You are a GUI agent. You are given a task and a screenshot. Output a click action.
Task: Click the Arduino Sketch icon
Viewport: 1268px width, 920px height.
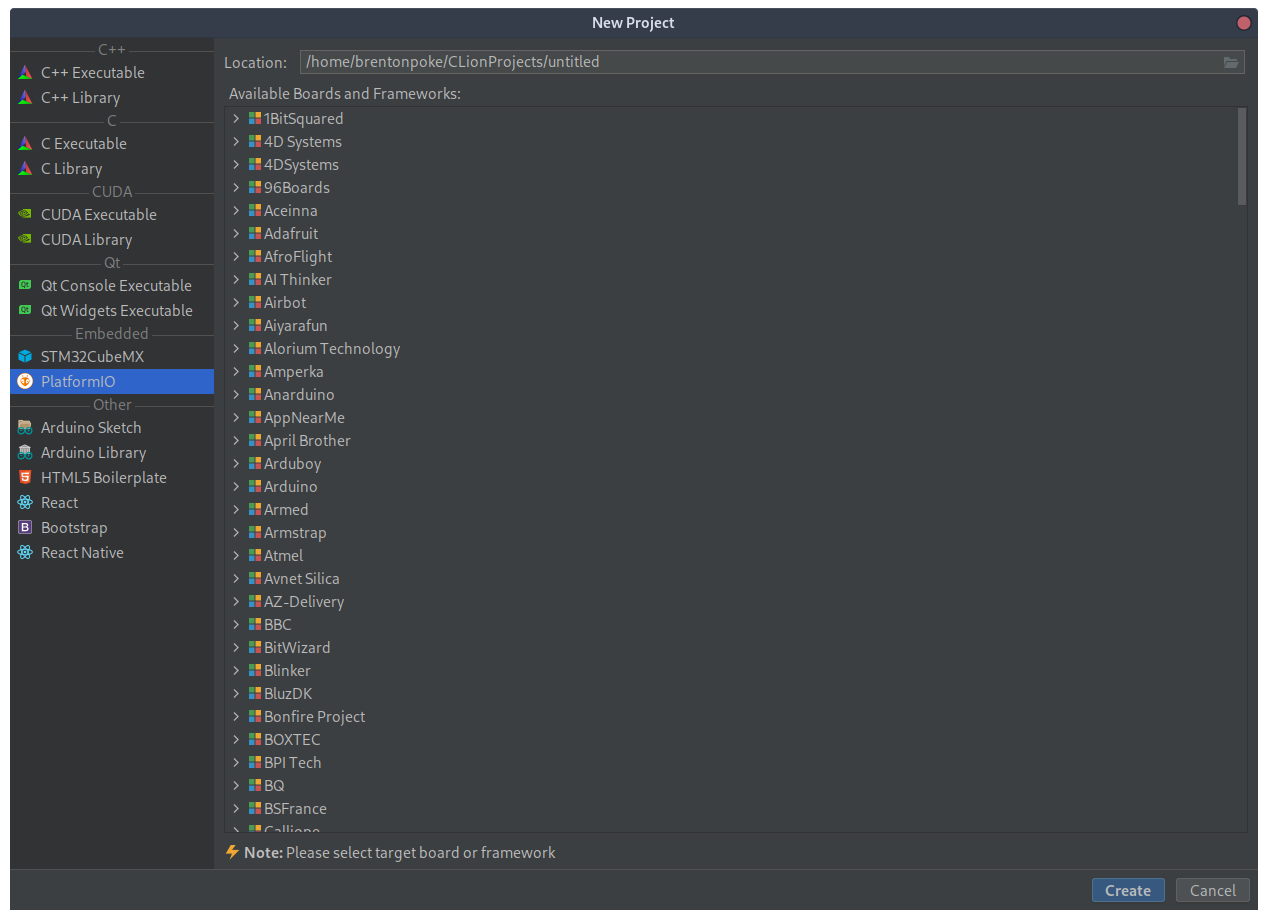25,428
